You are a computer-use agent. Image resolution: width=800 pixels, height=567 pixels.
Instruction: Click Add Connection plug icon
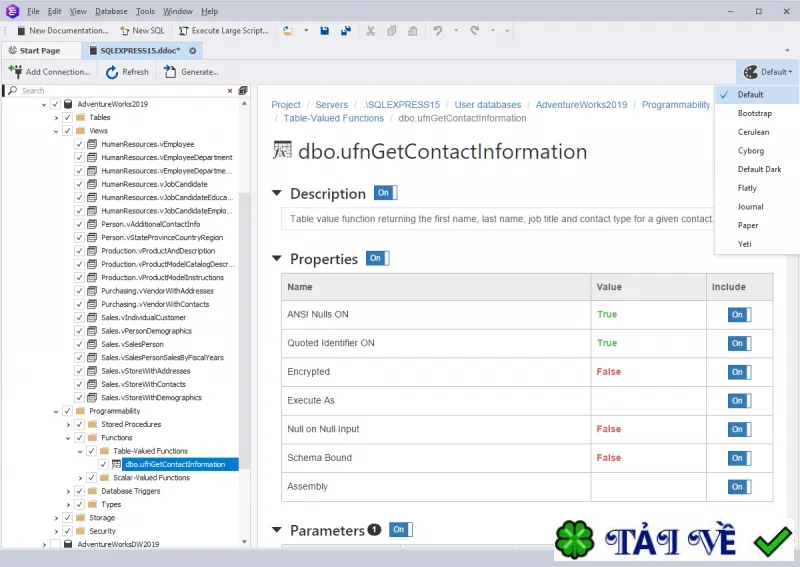pos(15,71)
